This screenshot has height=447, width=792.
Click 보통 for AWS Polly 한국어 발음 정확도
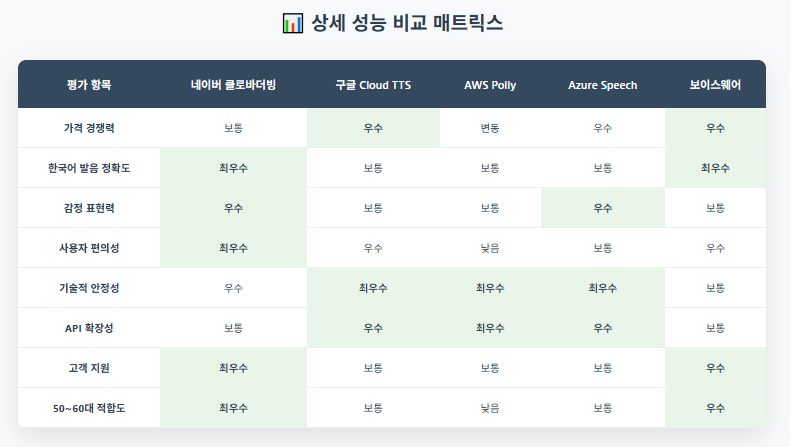490,168
